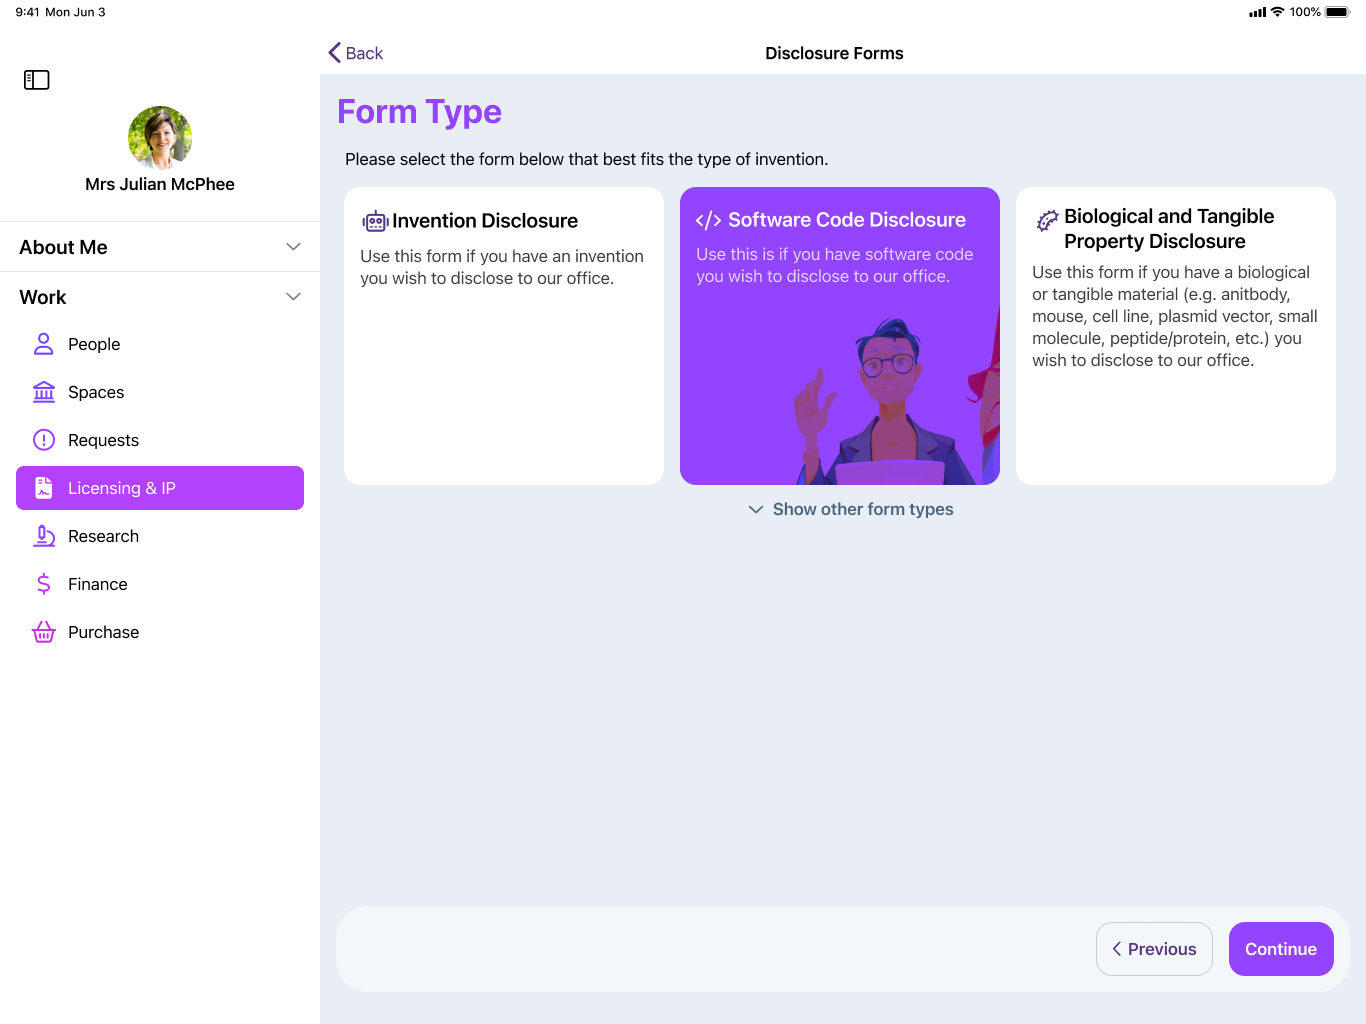Click the Purchase basket icon

[x=44, y=632]
